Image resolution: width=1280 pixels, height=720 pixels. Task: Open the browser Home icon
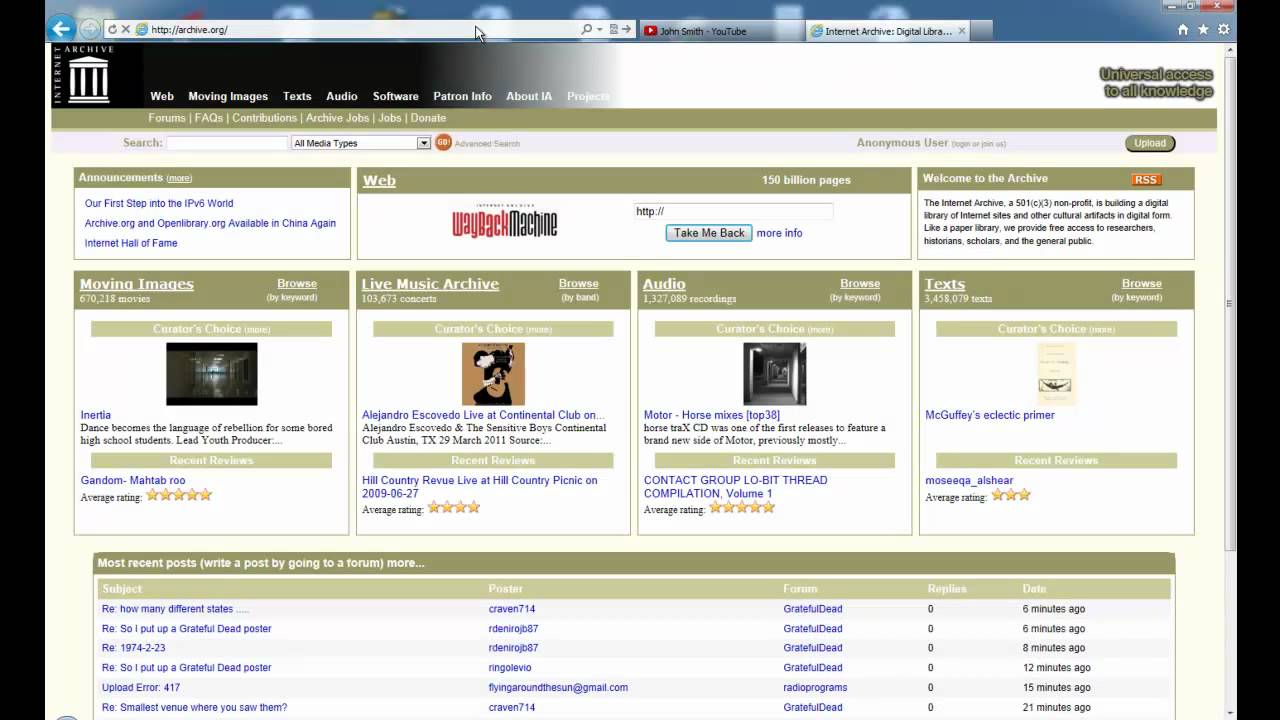[1183, 30]
